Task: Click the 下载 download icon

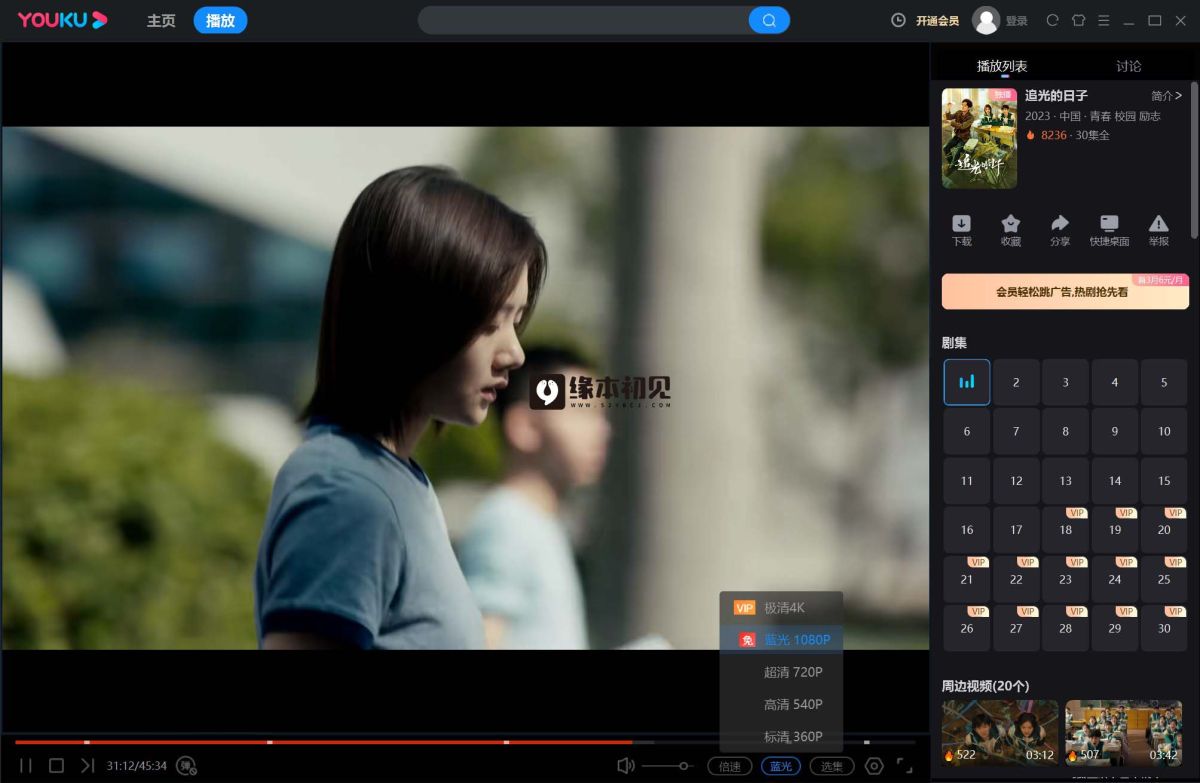Action: click(x=961, y=230)
